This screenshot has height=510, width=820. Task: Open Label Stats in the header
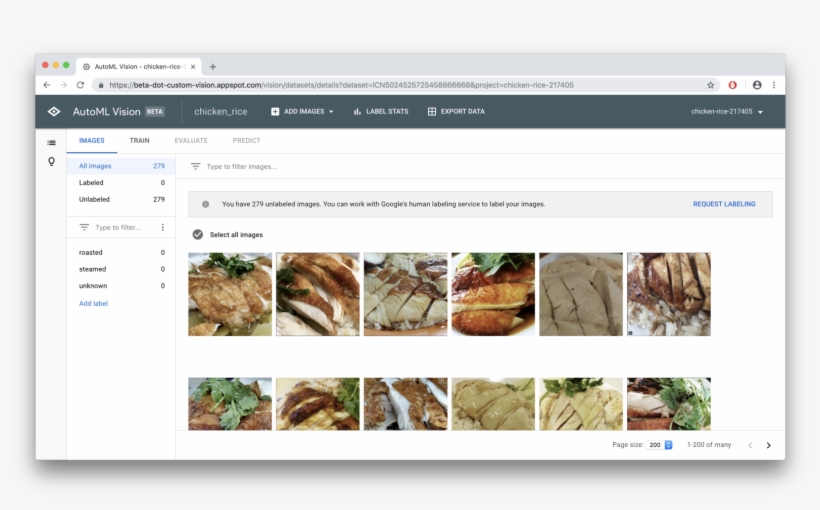point(380,112)
